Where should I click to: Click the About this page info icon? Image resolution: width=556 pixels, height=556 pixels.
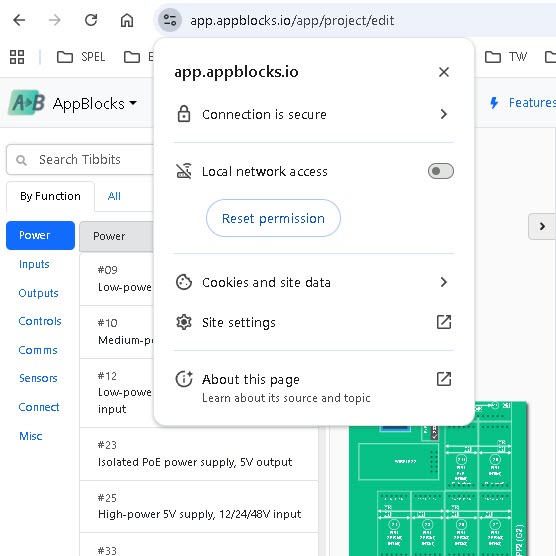pos(184,379)
